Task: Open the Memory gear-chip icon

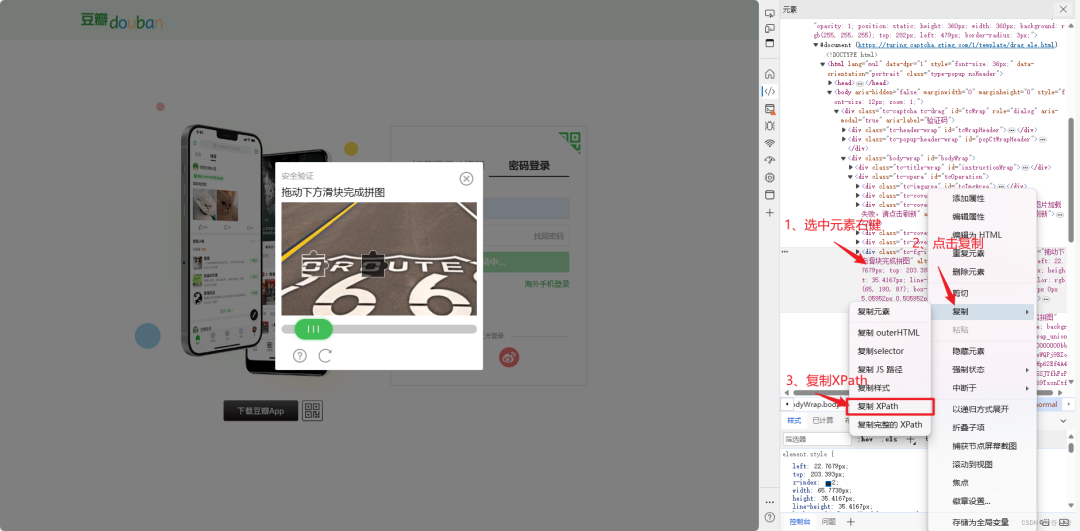Action: coord(769,177)
